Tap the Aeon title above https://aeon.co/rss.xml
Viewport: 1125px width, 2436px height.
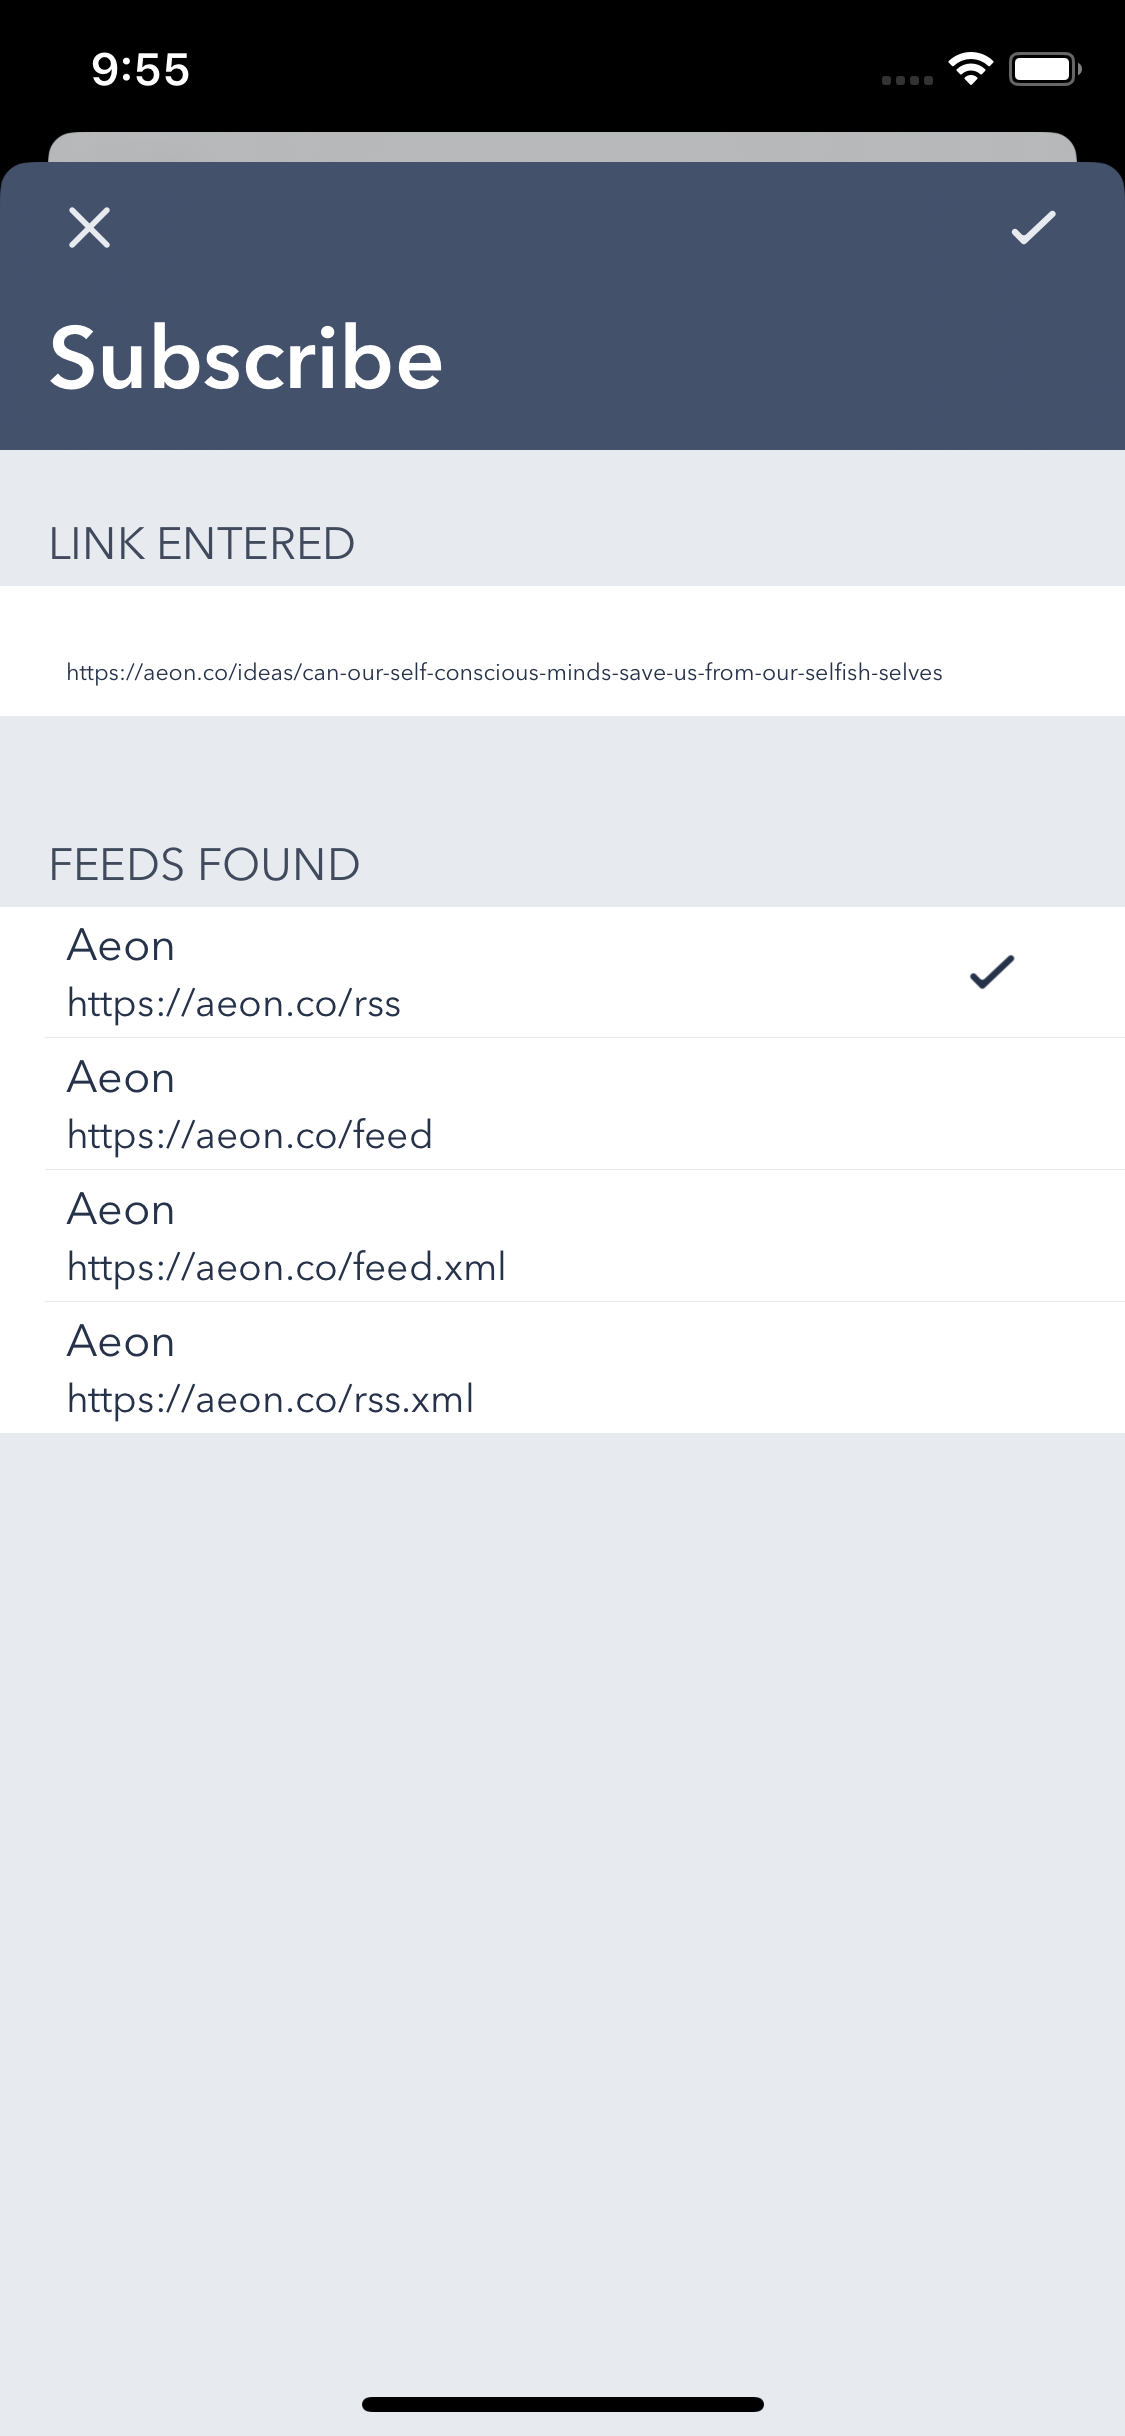point(121,1342)
